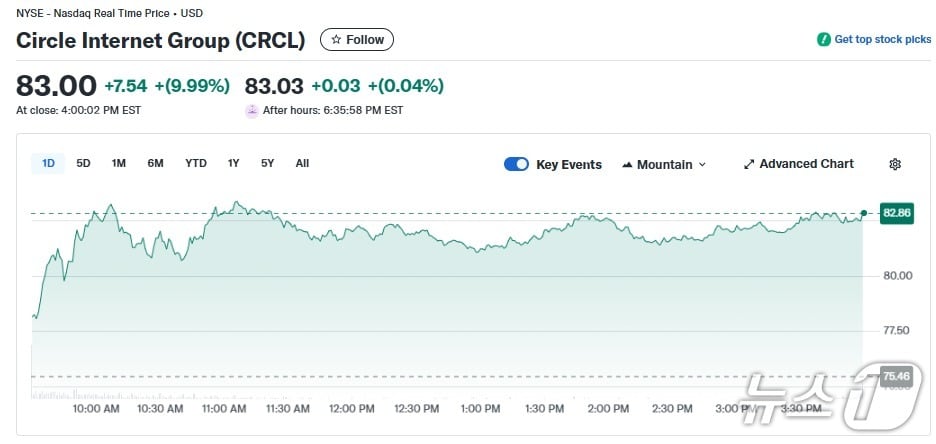The image size is (936, 444).
Task: Open the Get top stock picks link
Action: [x=882, y=40]
